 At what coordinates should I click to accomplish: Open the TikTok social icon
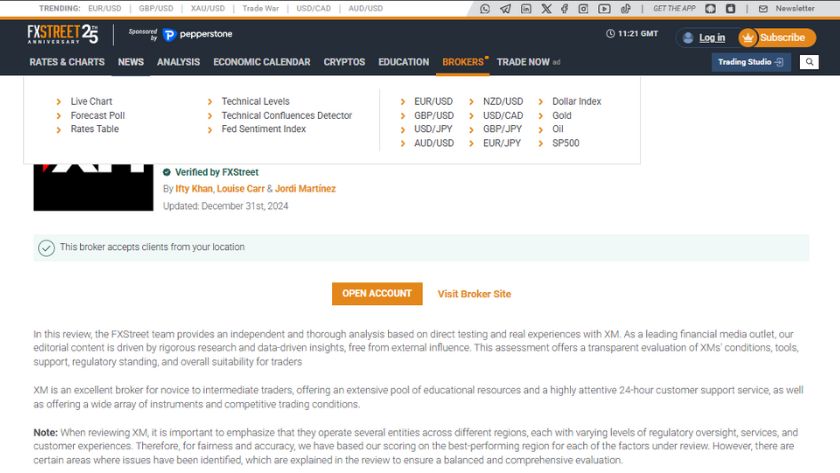625,9
